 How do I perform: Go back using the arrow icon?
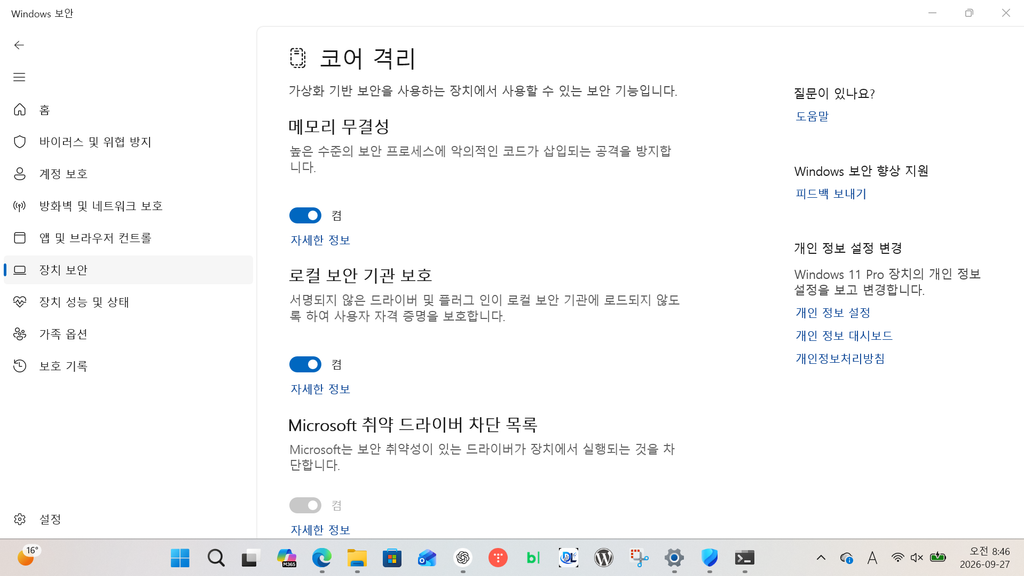pyautogui.click(x=19, y=45)
